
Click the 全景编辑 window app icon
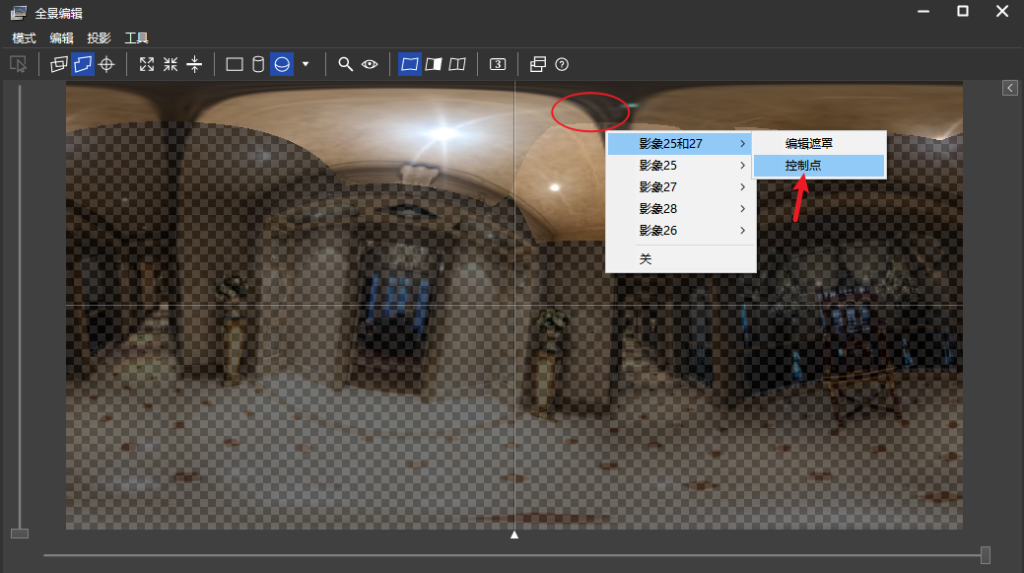(18, 12)
